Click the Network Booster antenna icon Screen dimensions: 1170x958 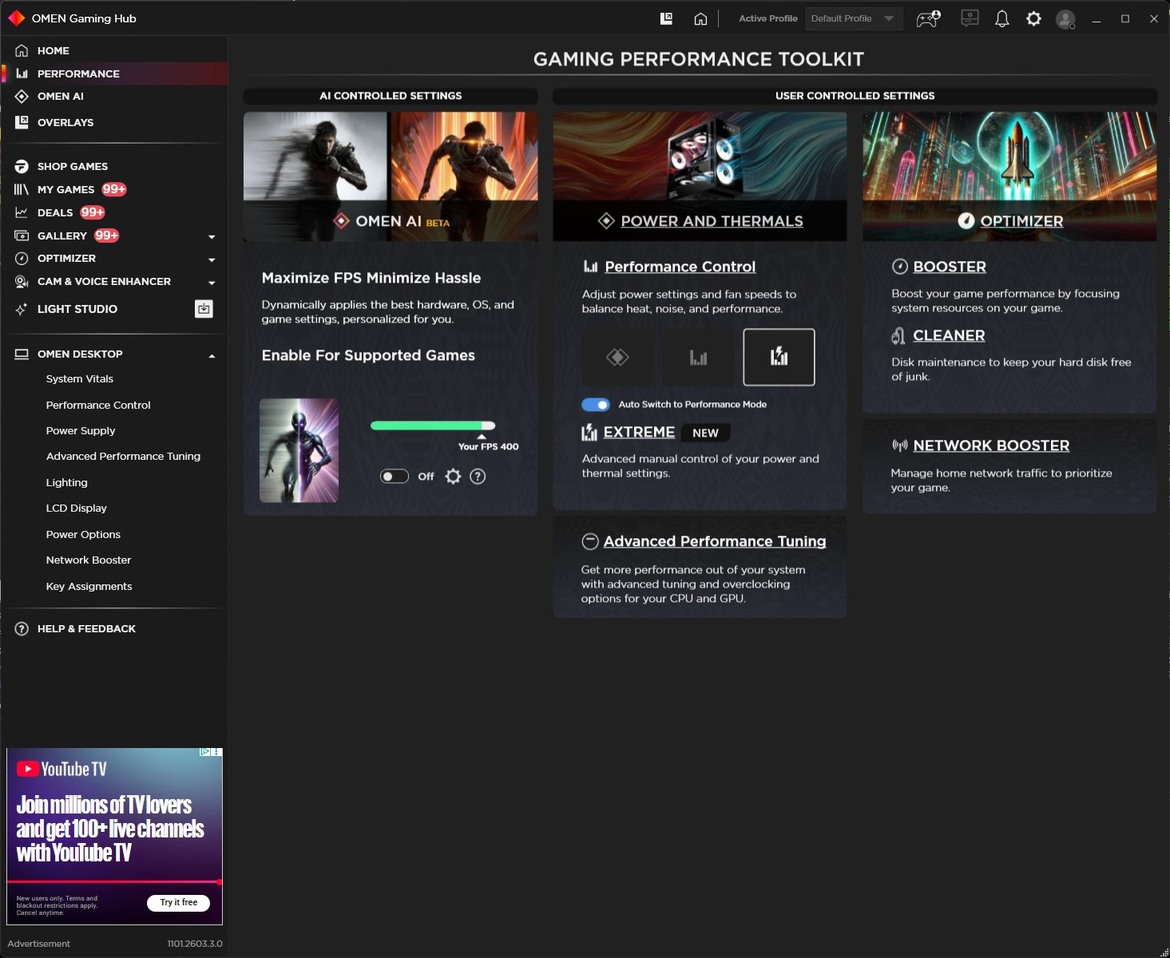(x=899, y=445)
